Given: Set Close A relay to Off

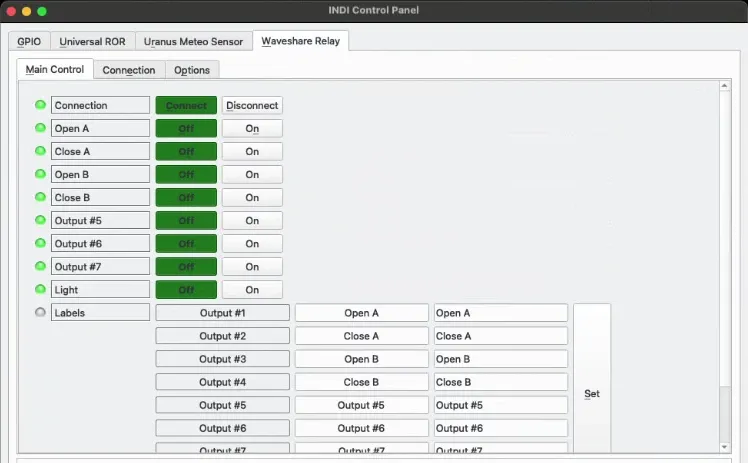Looking at the screenshot, I should pos(186,152).
